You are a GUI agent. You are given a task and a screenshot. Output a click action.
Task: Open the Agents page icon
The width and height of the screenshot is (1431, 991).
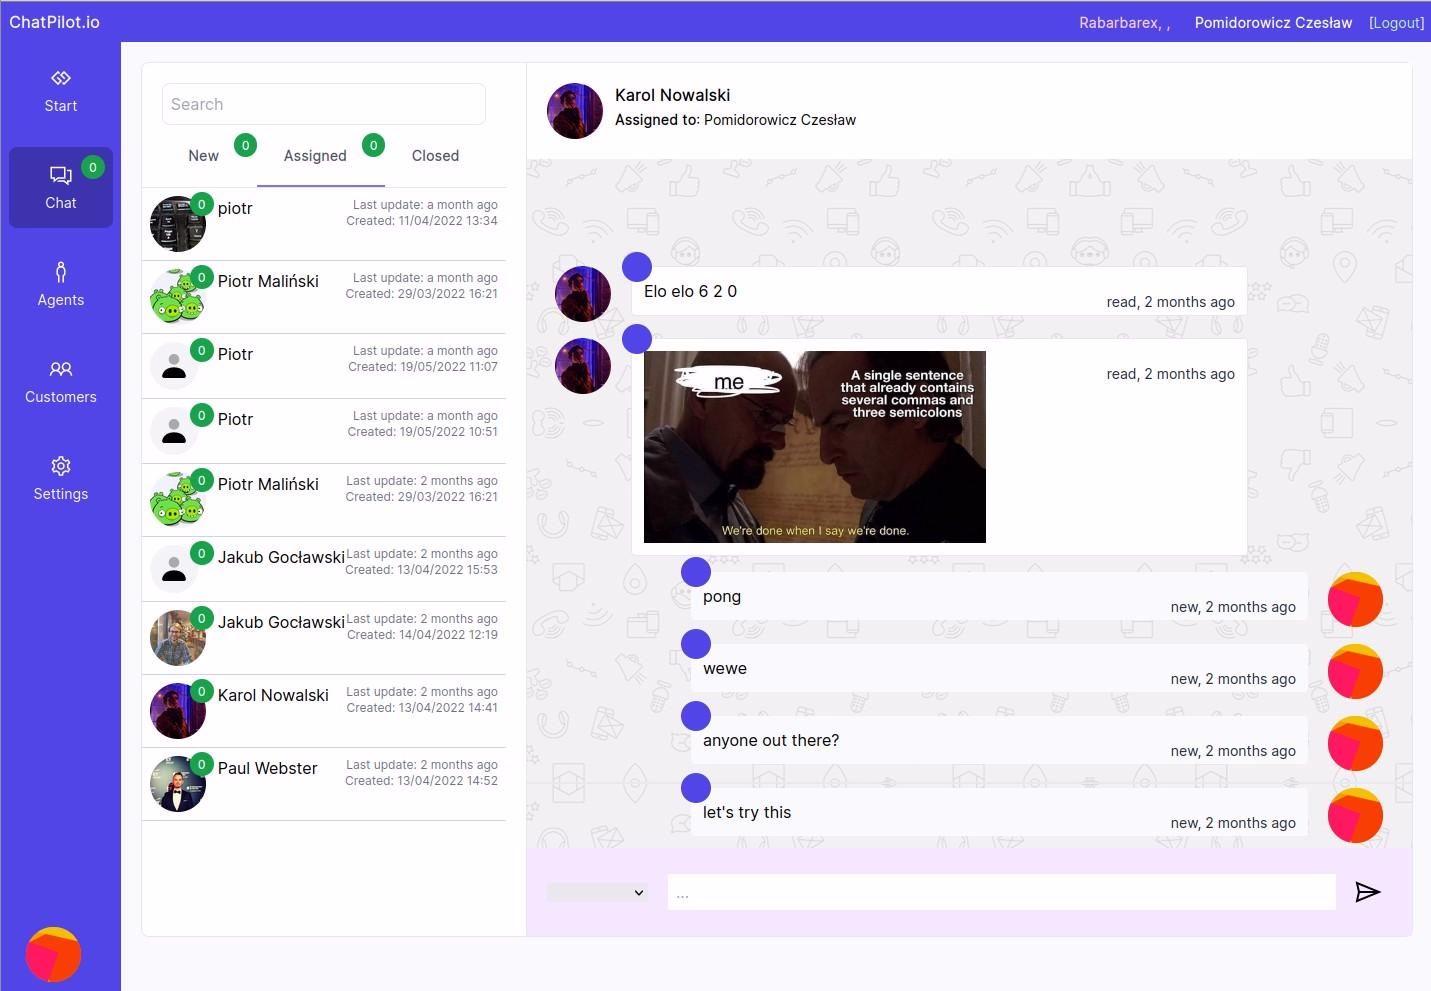[61, 272]
